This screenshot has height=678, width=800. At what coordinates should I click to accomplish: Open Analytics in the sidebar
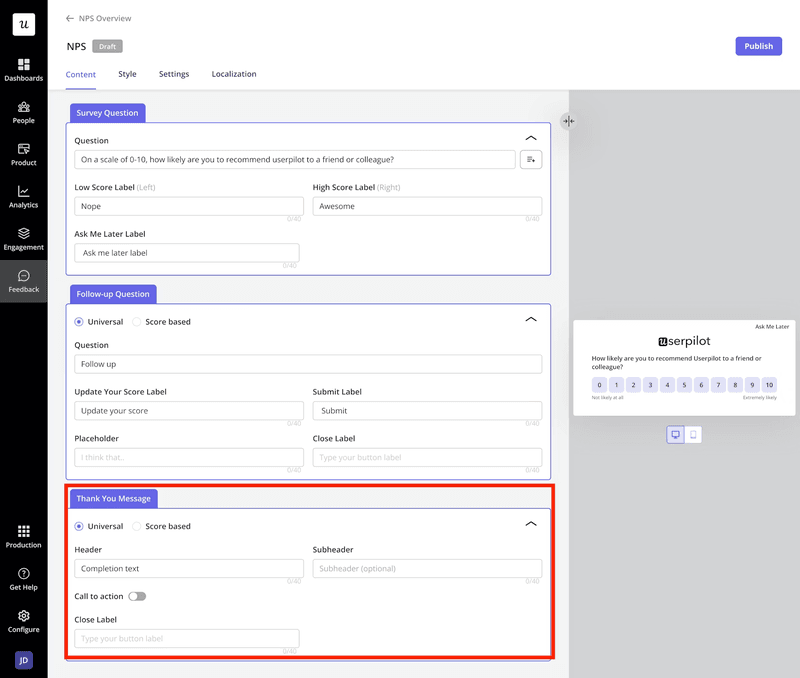[23, 196]
